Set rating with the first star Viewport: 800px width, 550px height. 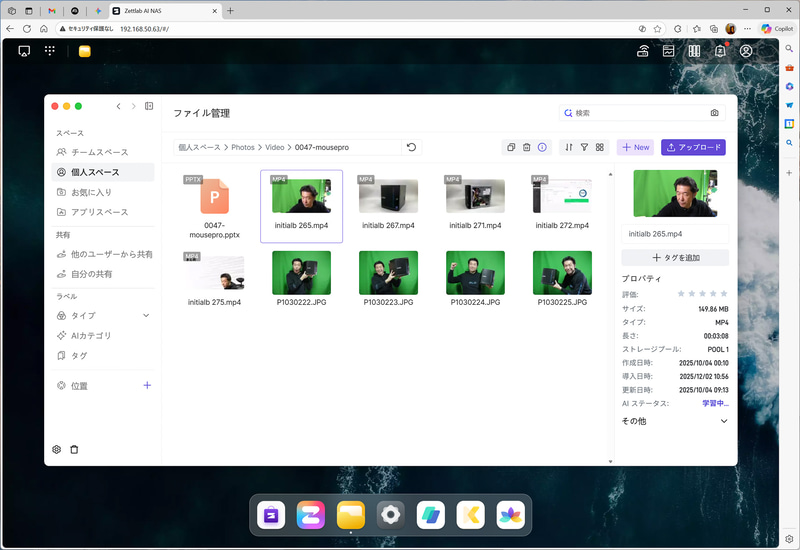pyautogui.click(x=681, y=293)
